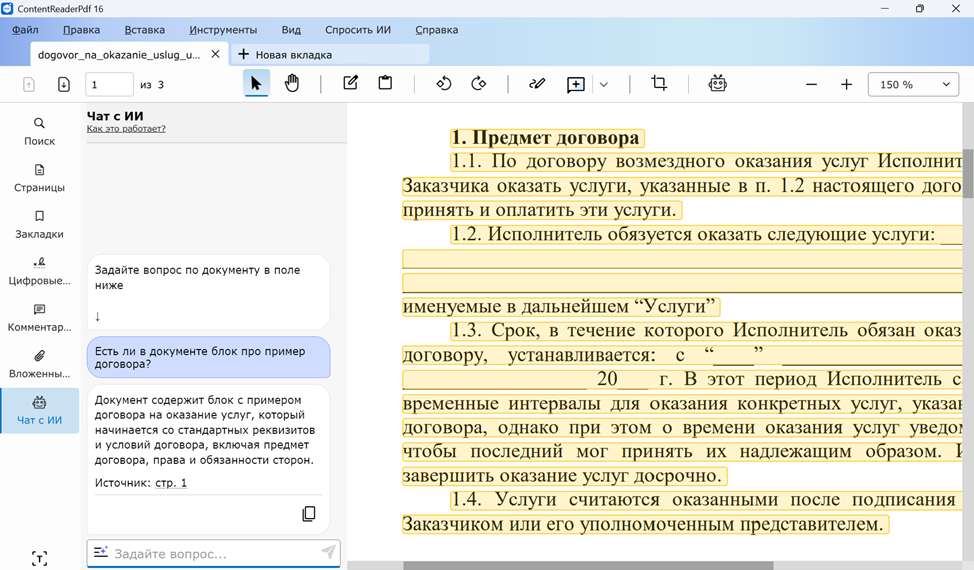Rotate page counterclockwise
This screenshot has height=570, width=974.
(x=444, y=84)
